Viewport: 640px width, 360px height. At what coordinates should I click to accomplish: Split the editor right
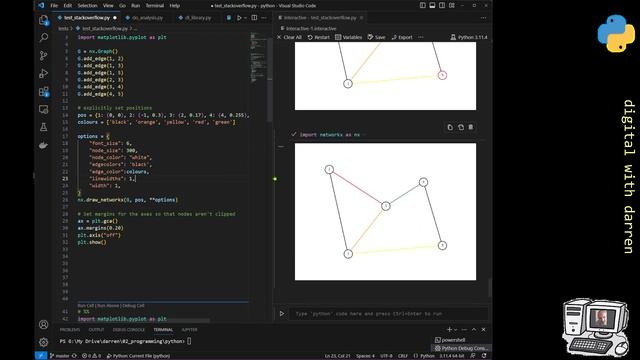(254, 18)
